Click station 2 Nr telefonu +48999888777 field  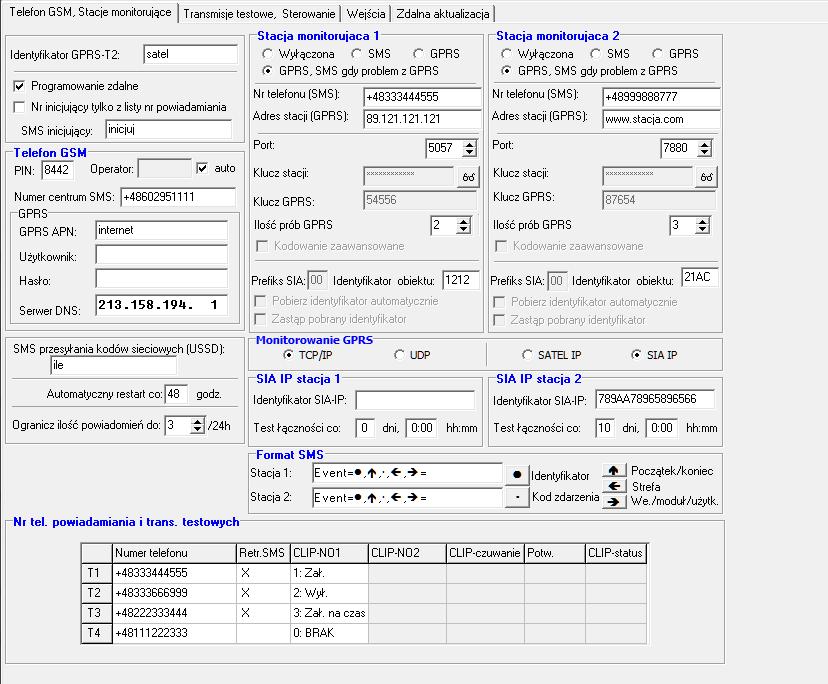[x=661, y=97]
